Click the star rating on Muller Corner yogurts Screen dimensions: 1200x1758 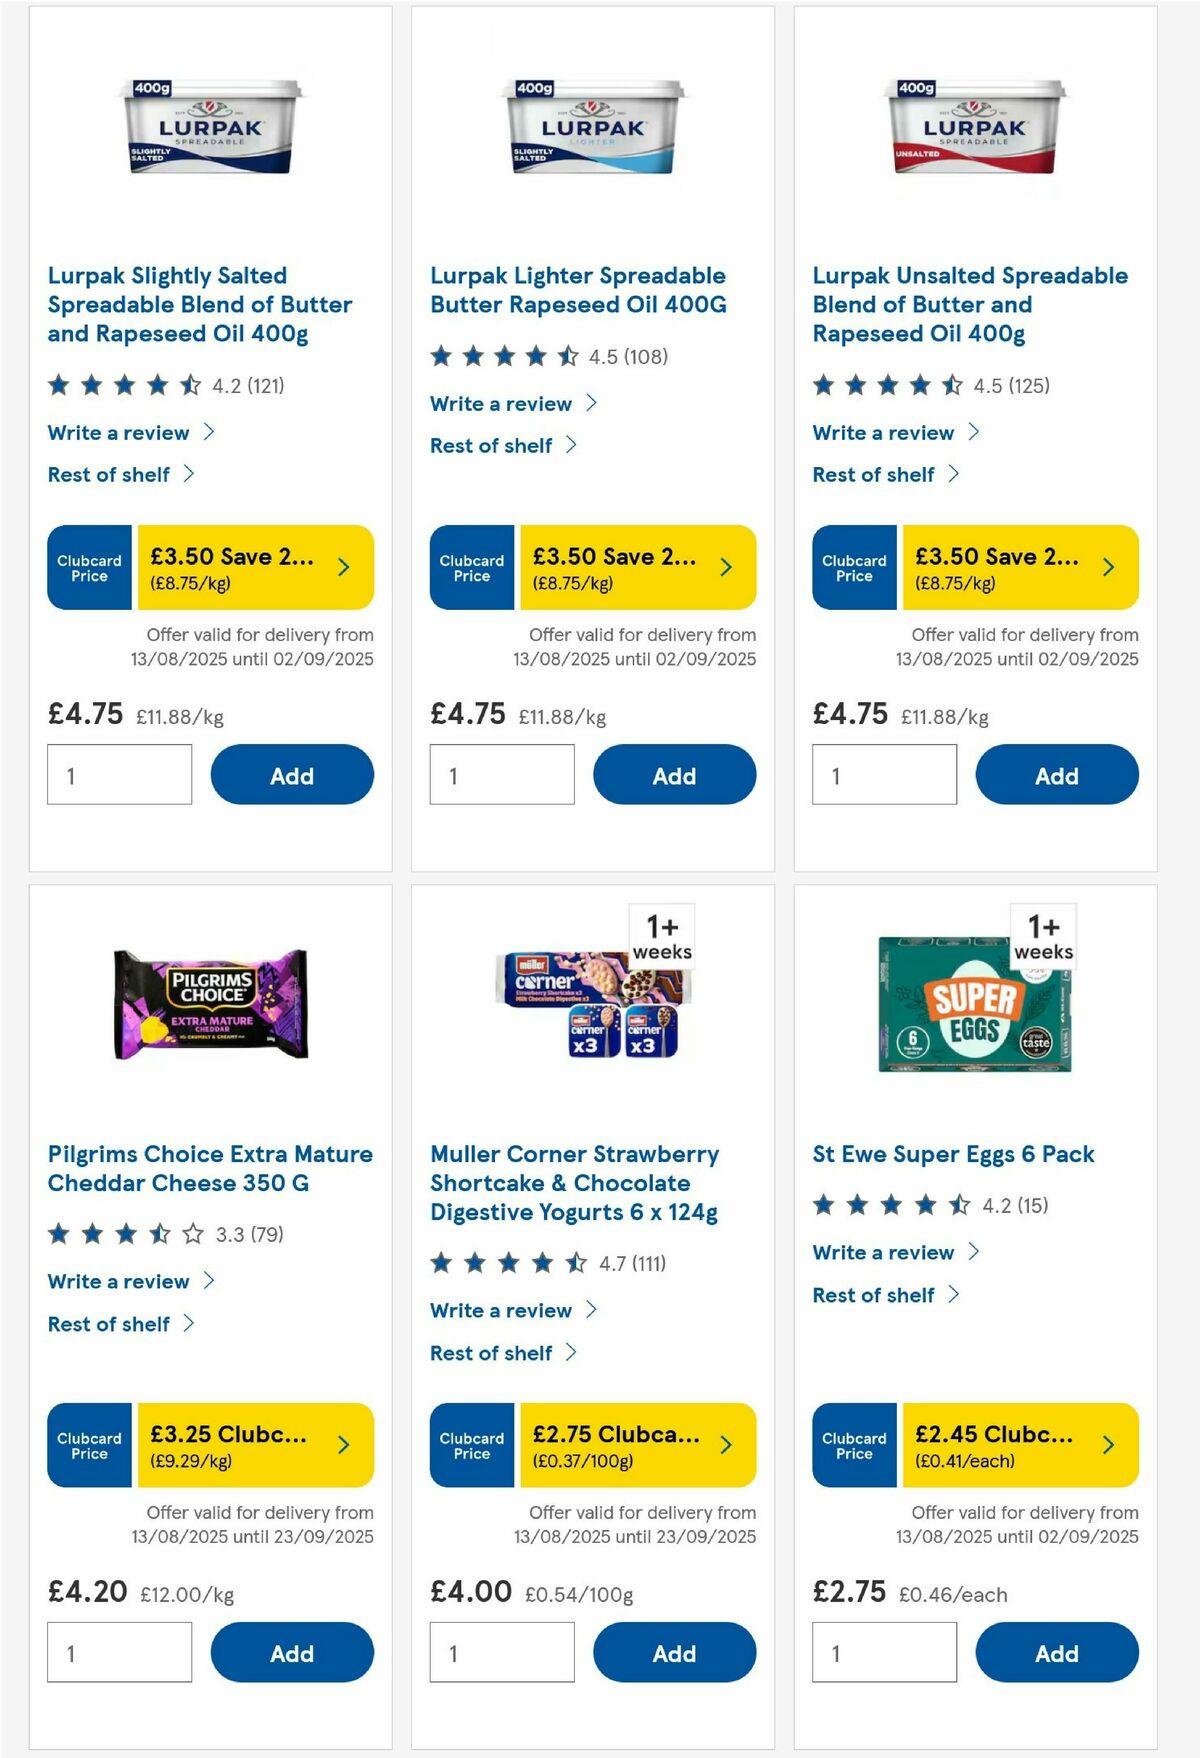click(505, 1262)
